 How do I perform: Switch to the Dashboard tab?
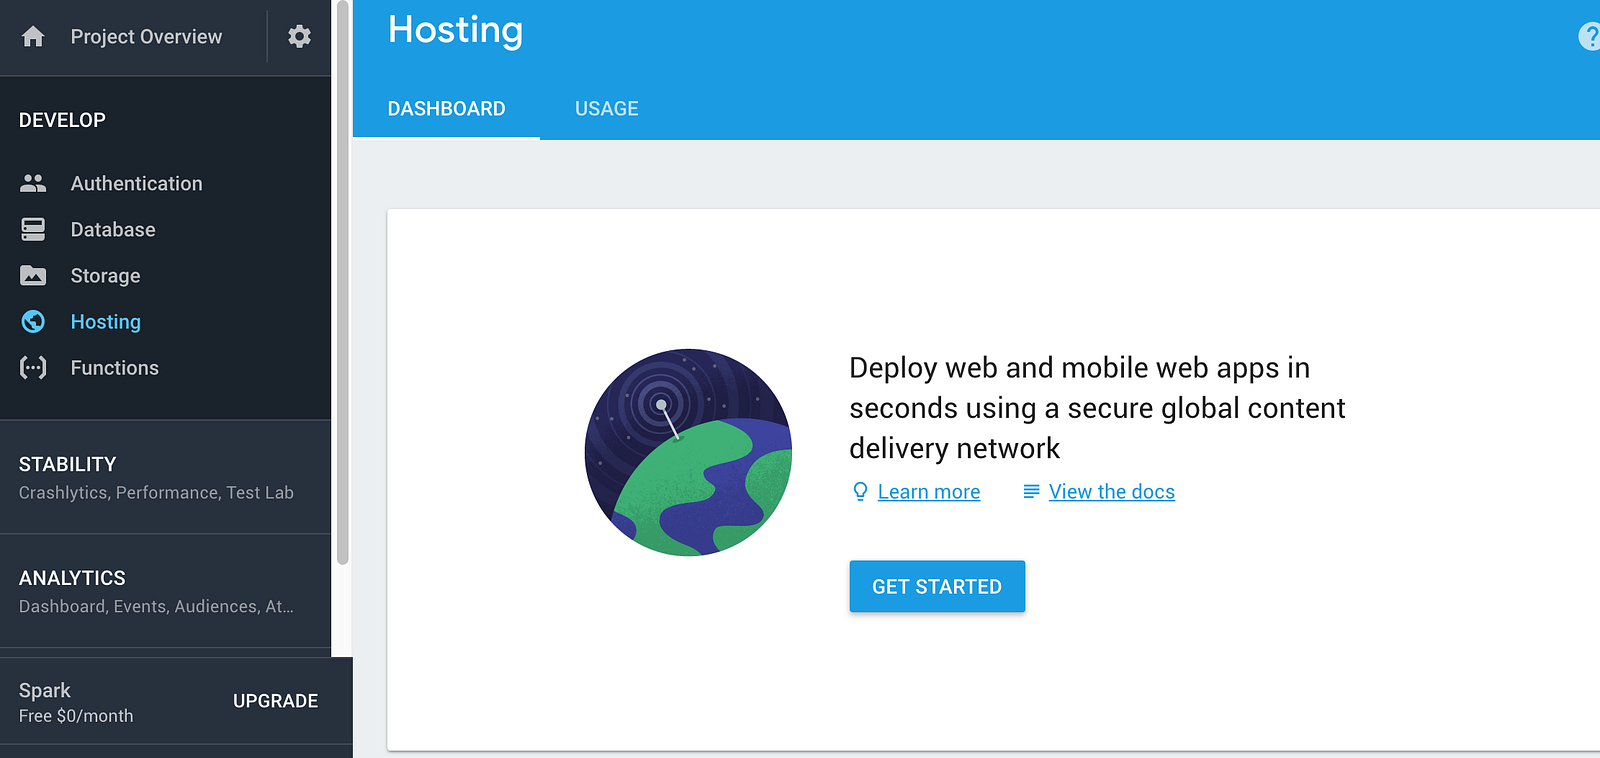[446, 109]
